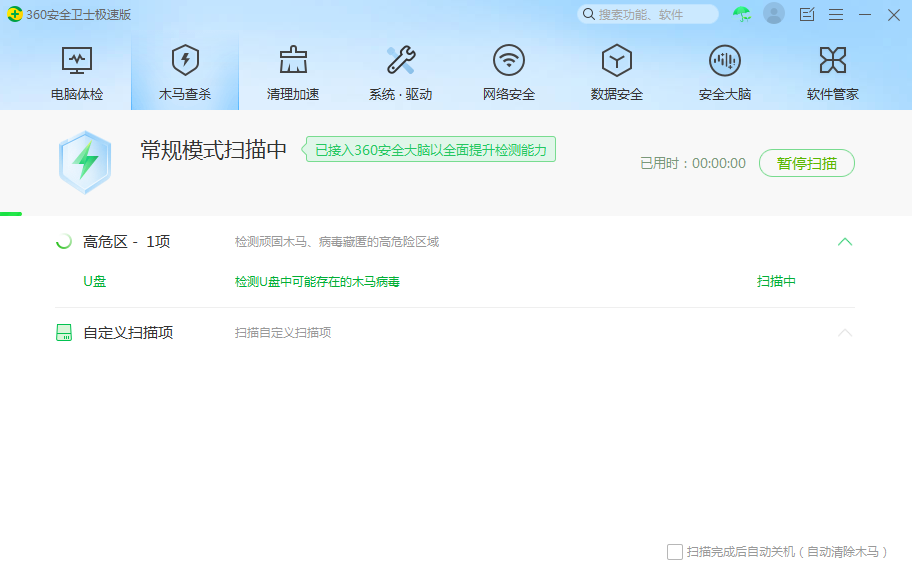Screen dimensions: 912x576
Task: Switch to the 系统·驱动 tab label
Action: [x=401, y=94]
